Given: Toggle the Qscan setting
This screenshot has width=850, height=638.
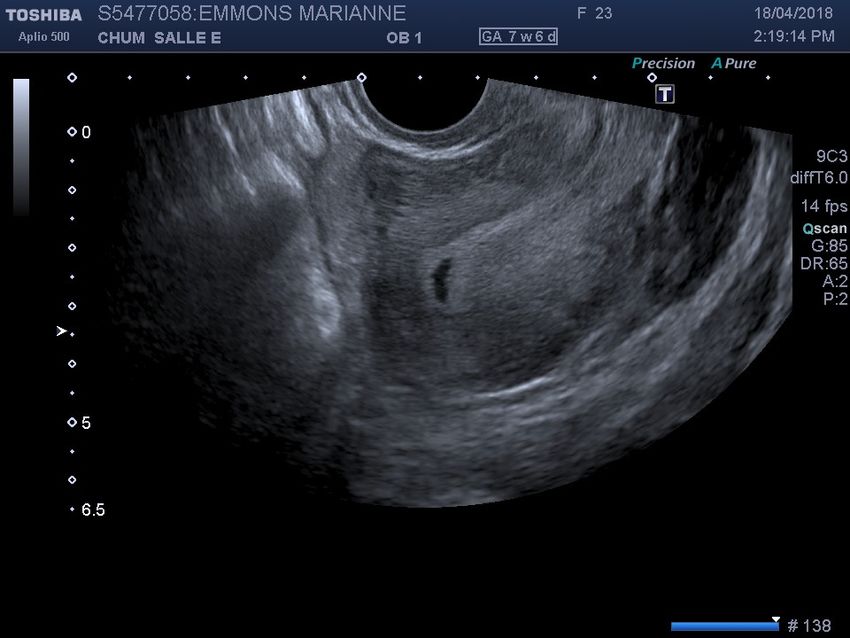Looking at the screenshot, I should coord(825,228).
